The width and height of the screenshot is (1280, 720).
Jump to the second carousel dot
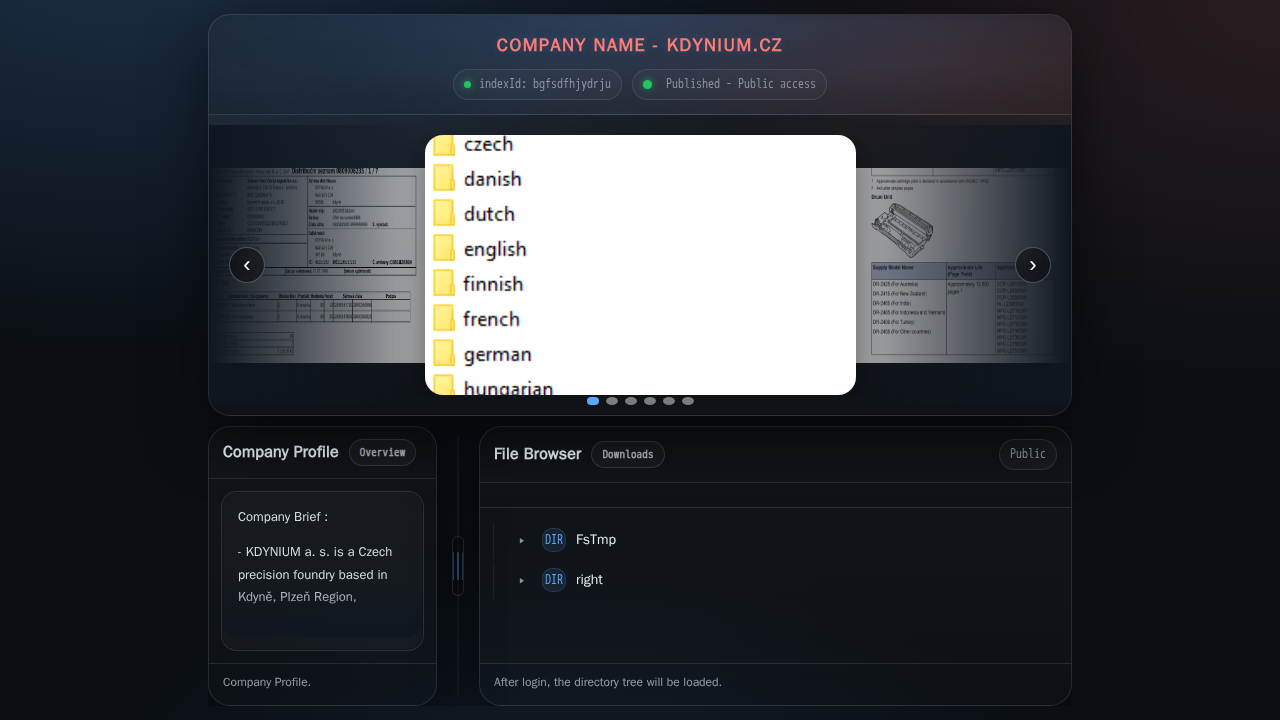612,401
